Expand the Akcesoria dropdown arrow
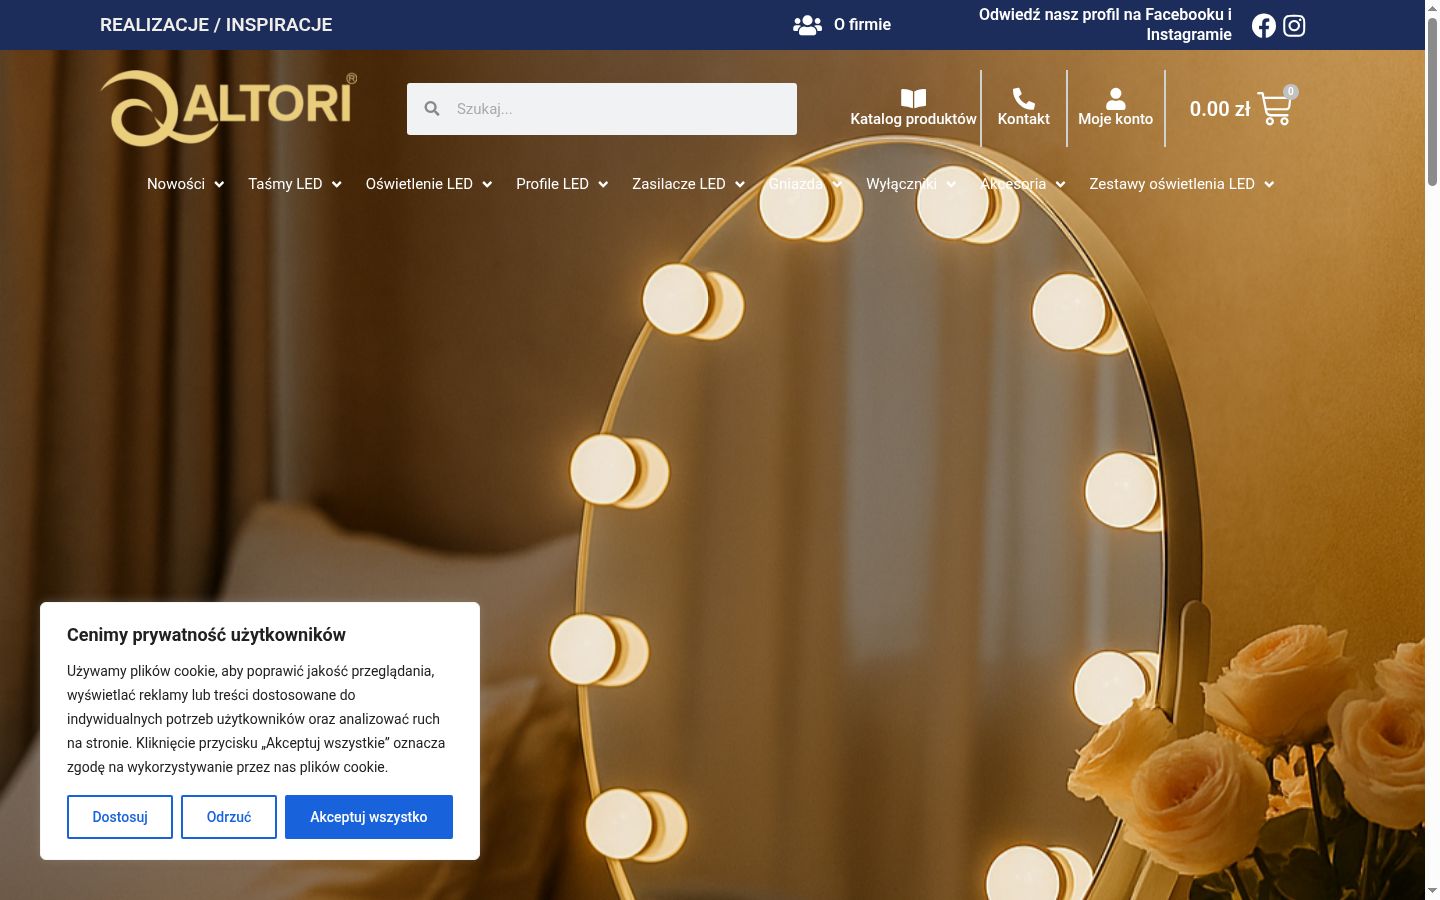Screen dimensions: 1440x900 coord(1060,184)
